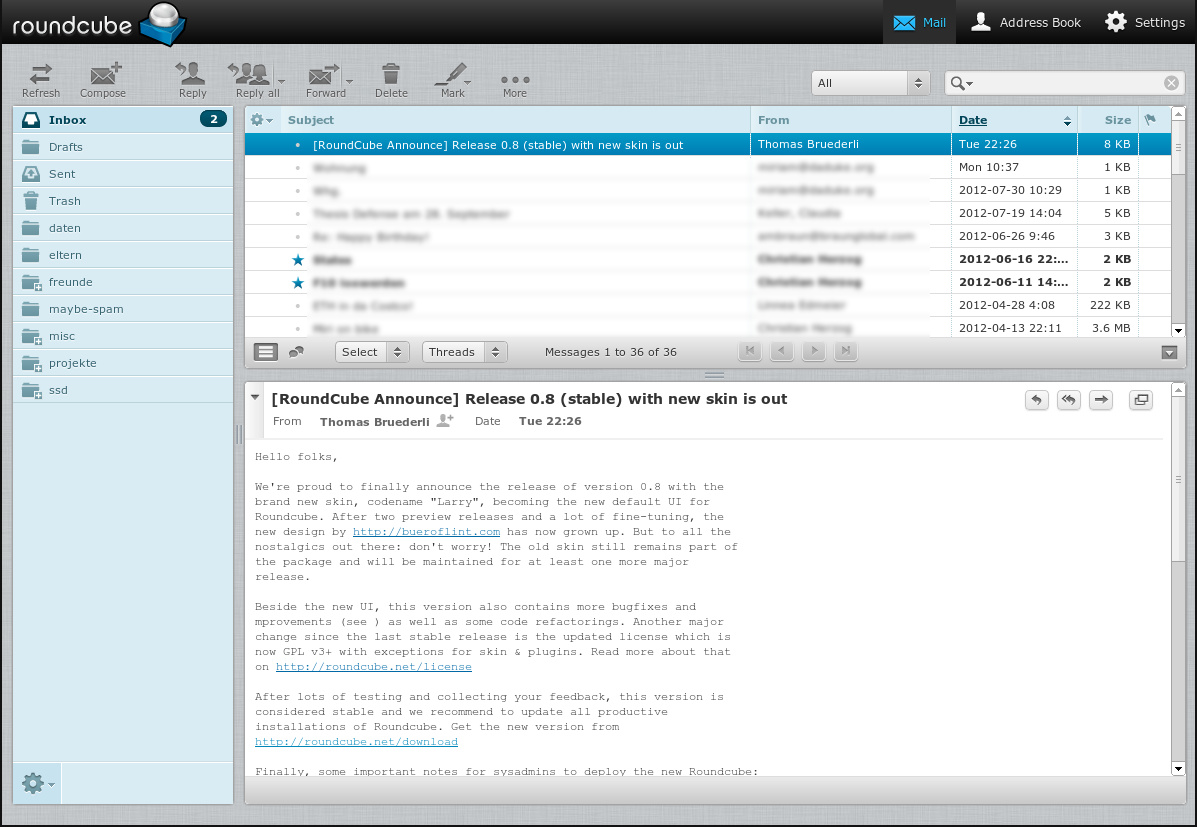Open the Reply all options arrow
Viewport: 1197px width, 827px height.
click(x=282, y=81)
